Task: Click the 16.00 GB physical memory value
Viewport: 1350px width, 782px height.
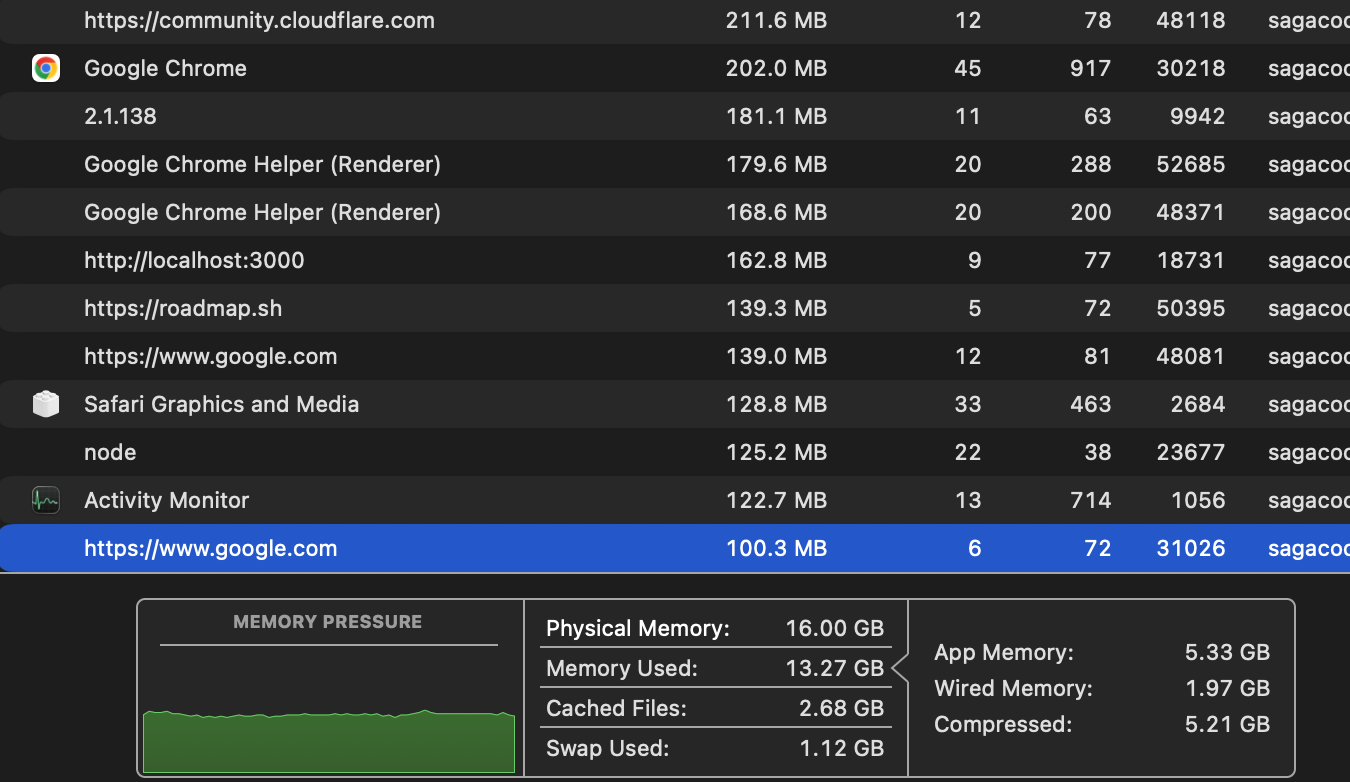Action: (x=834, y=628)
